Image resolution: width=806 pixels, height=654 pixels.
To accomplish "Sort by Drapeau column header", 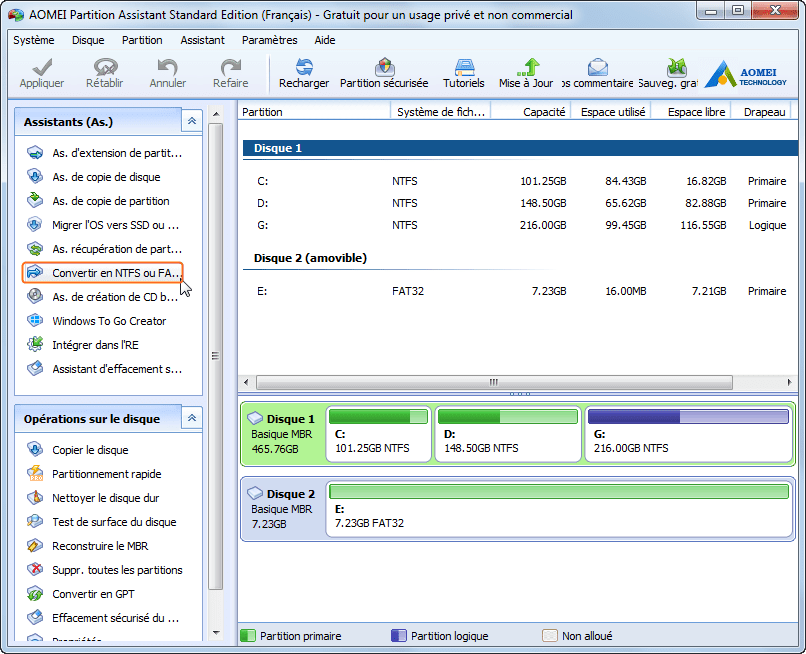I will pyautogui.click(x=760, y=112).
